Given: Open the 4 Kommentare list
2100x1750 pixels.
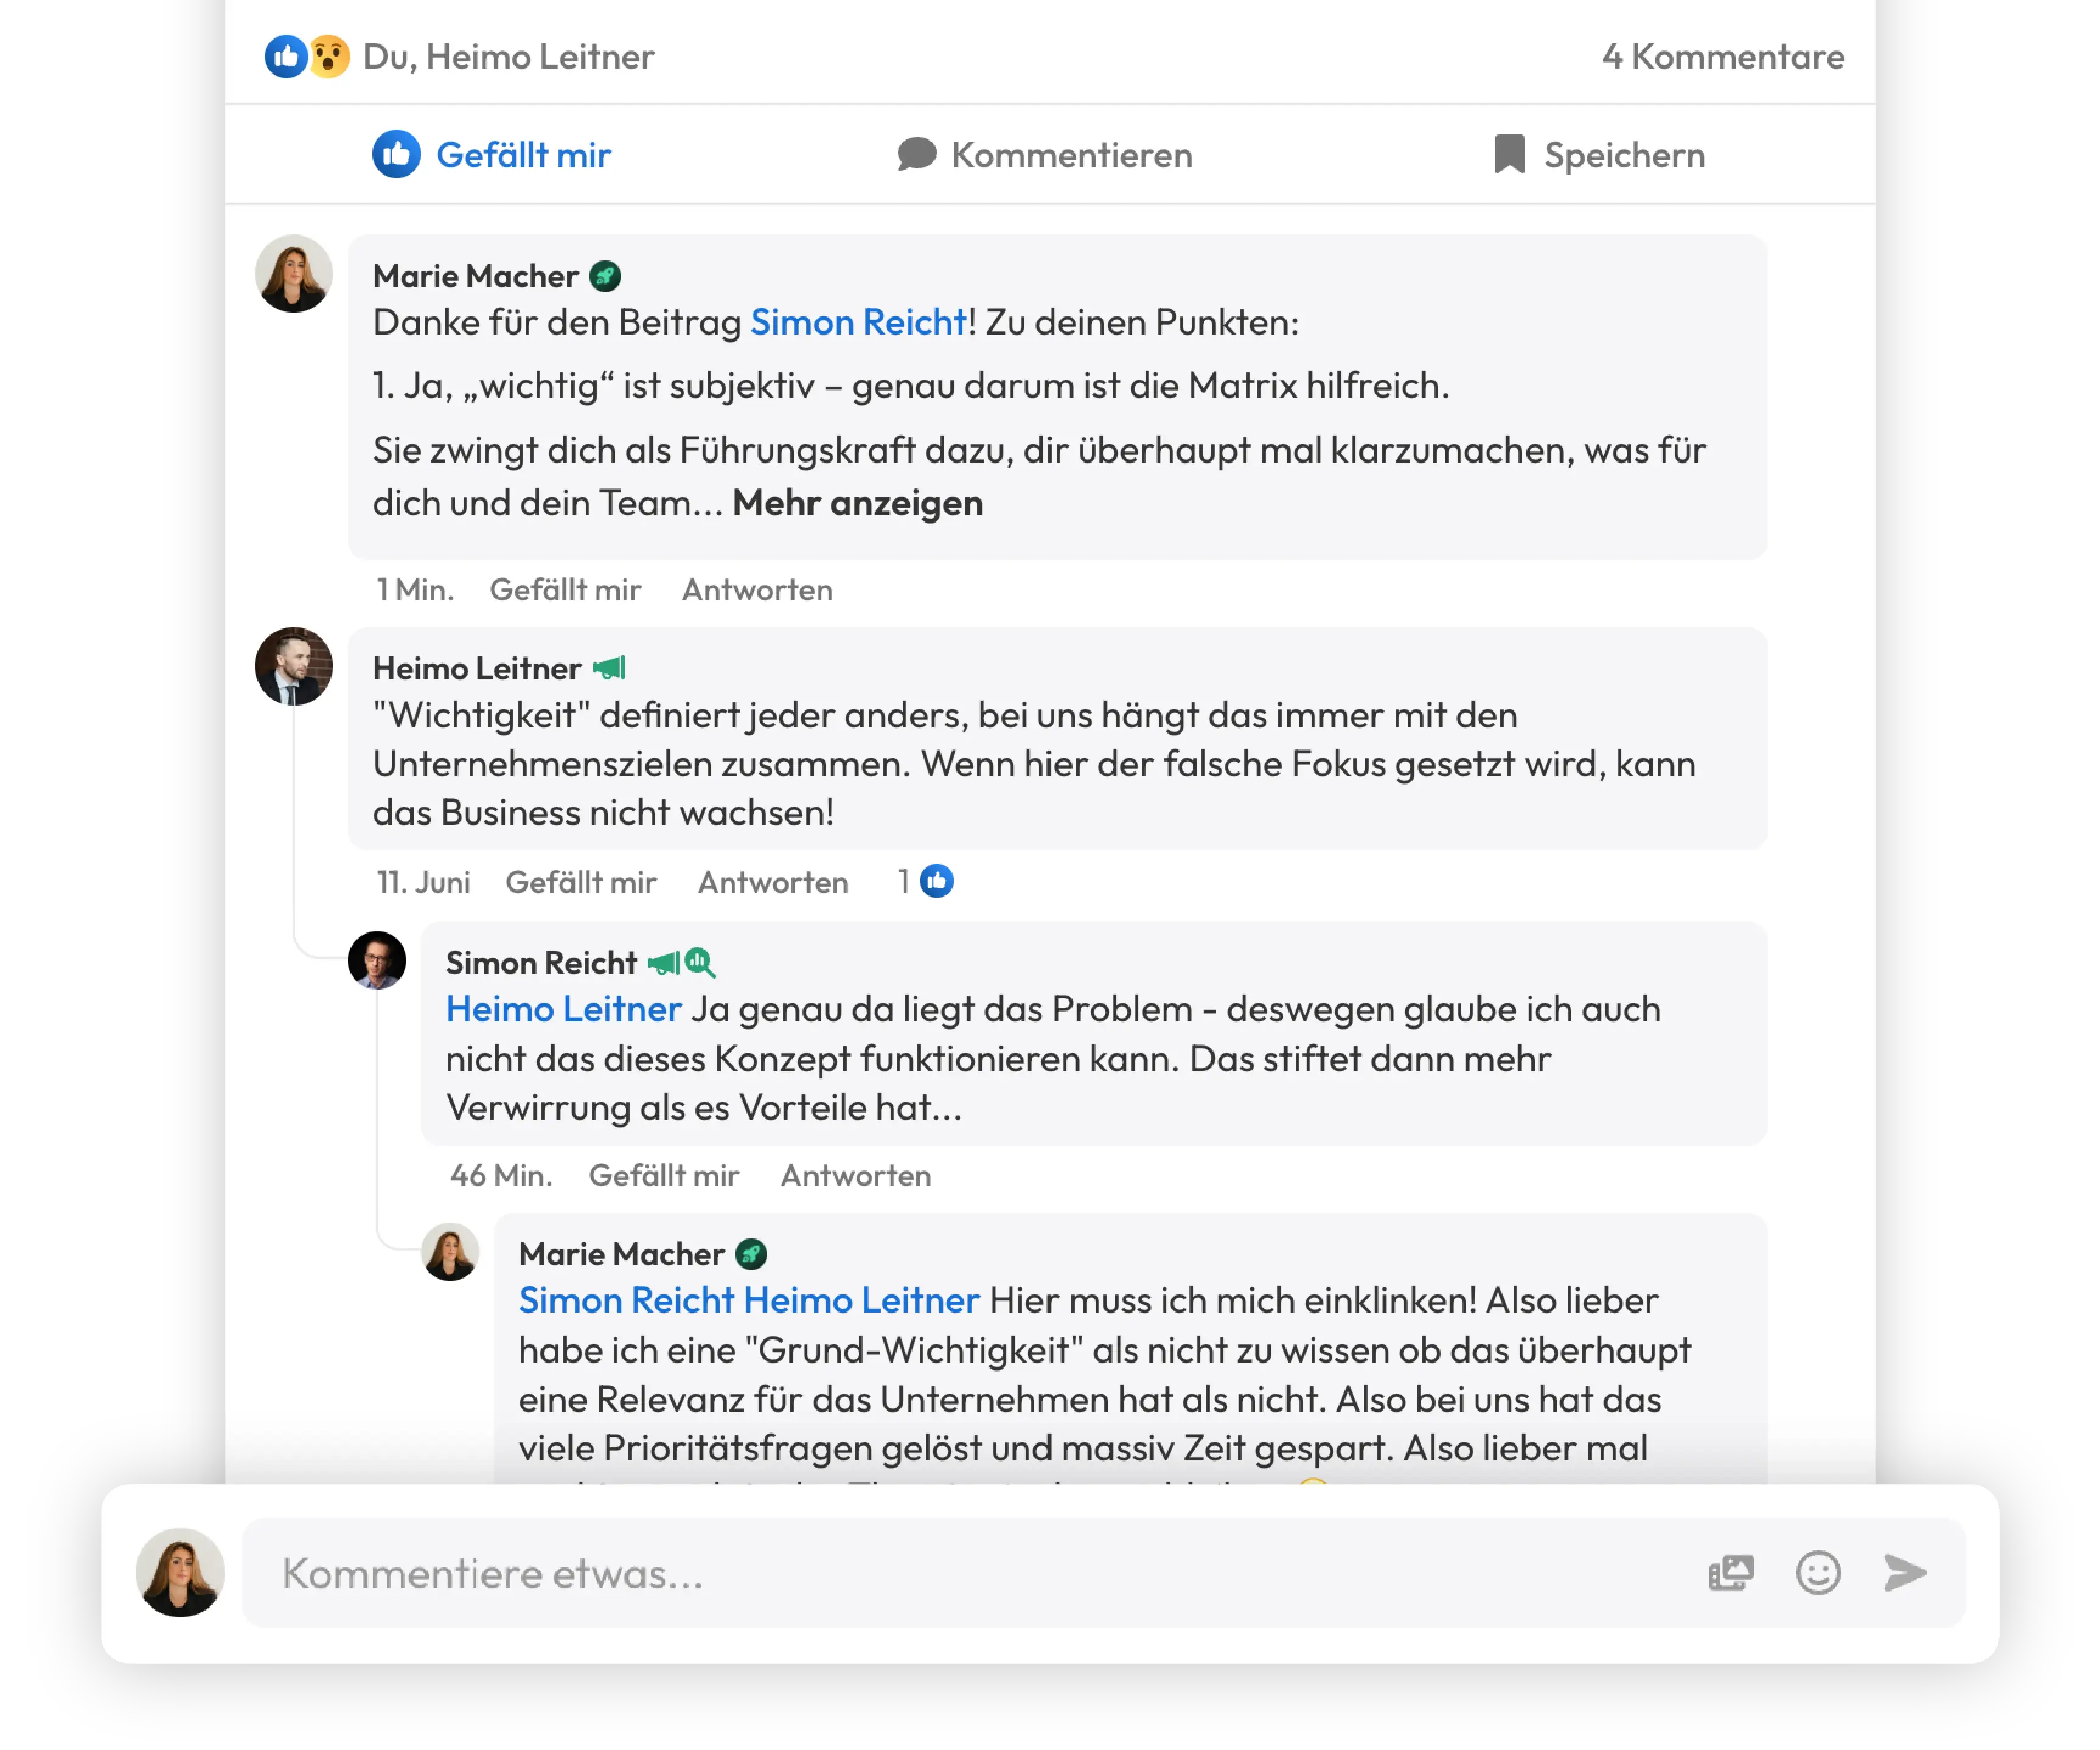Looking at the screenshot, I should (x=1722, y=57).
